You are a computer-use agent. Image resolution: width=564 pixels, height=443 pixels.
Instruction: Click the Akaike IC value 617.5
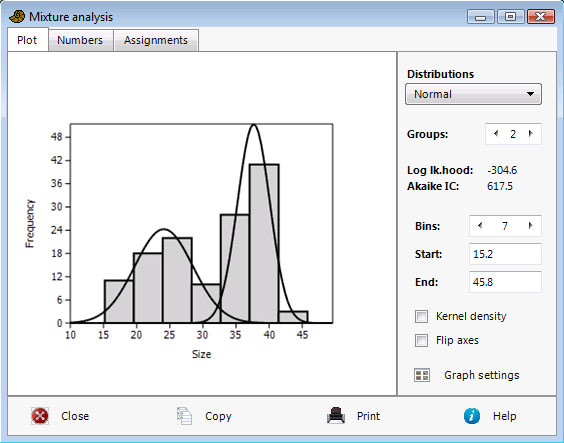(x=500, y=186)
